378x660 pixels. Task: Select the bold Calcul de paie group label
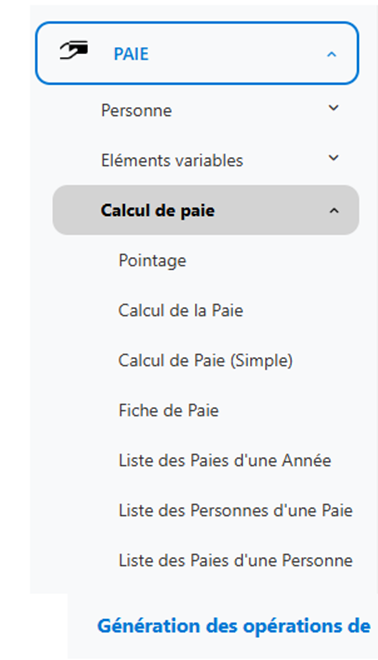[x=158, y=210]
